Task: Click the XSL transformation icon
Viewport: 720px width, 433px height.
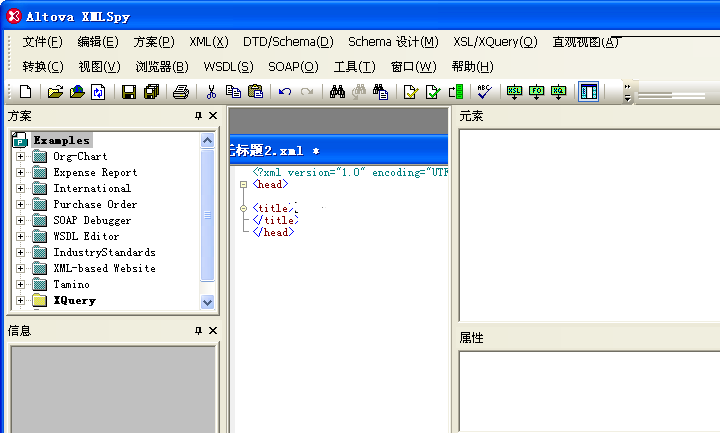Action: (514, 92)
